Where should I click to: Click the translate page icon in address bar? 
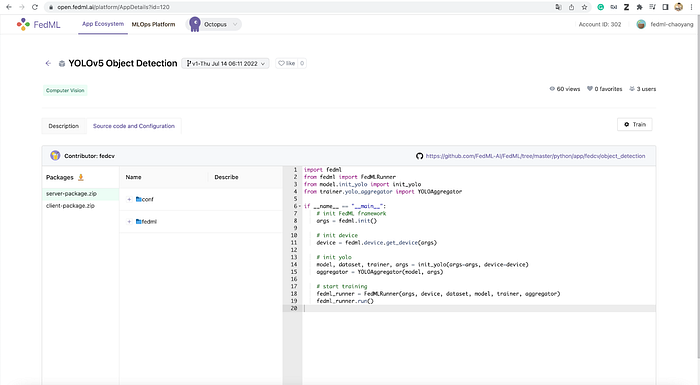[x=558, y=7]
